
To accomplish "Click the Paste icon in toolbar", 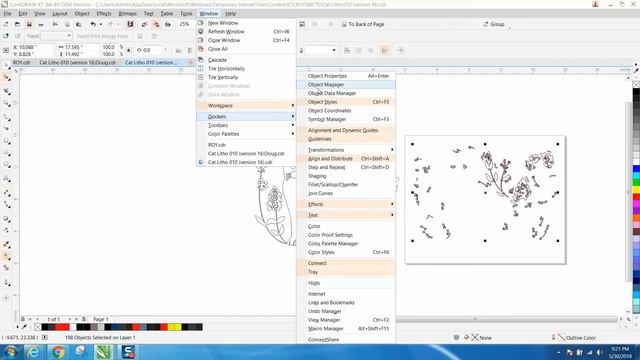I will 78,24.
